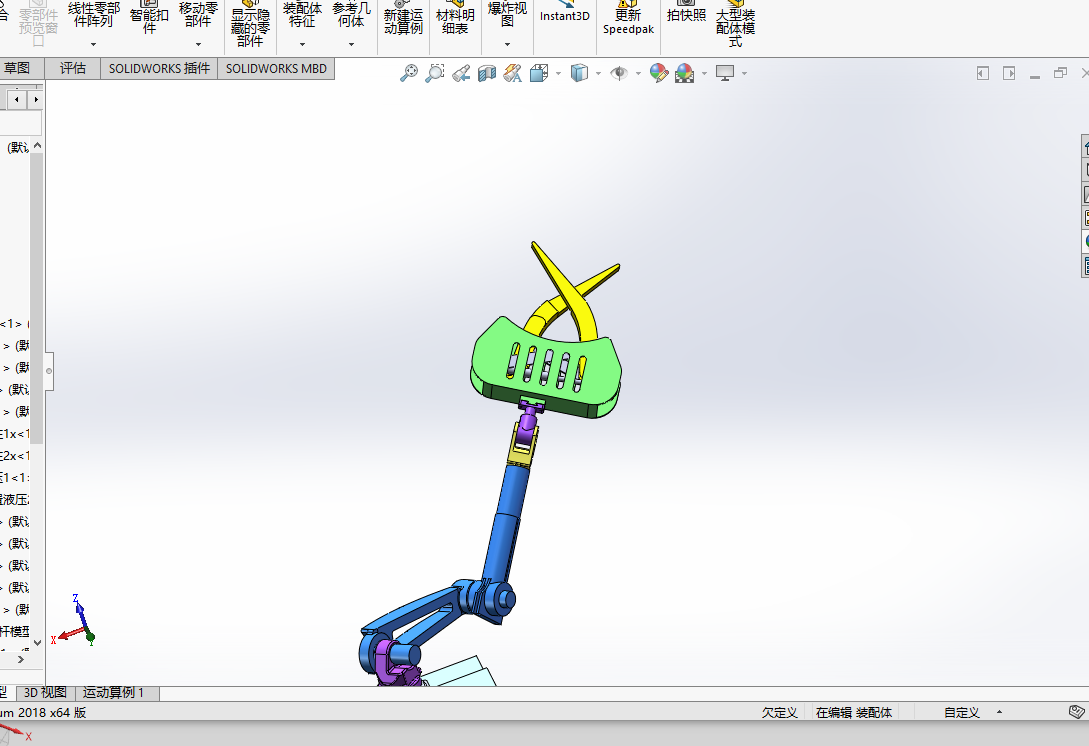1089x746 pixels.
Task: Click 装配体特征 Assembly Features command
Action: coord(302,14)
